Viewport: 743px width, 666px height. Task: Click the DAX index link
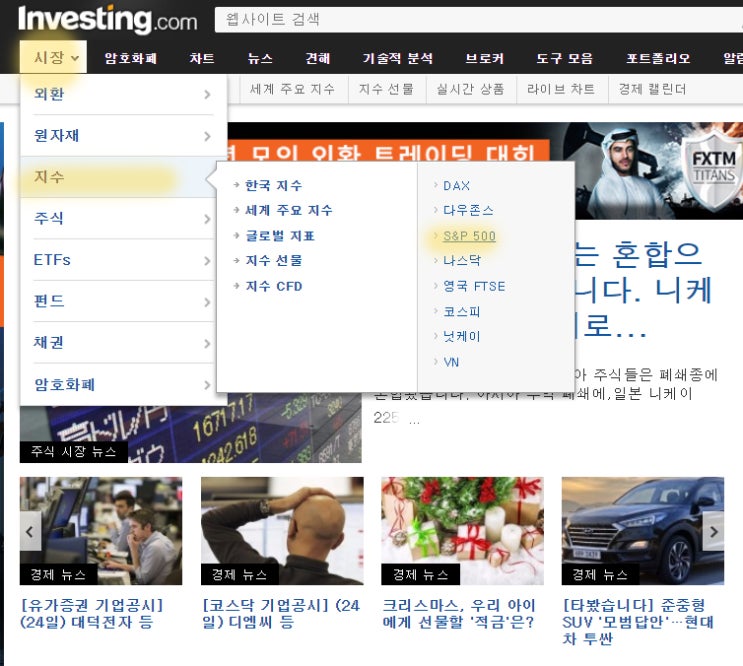click(x=456, y=185)
